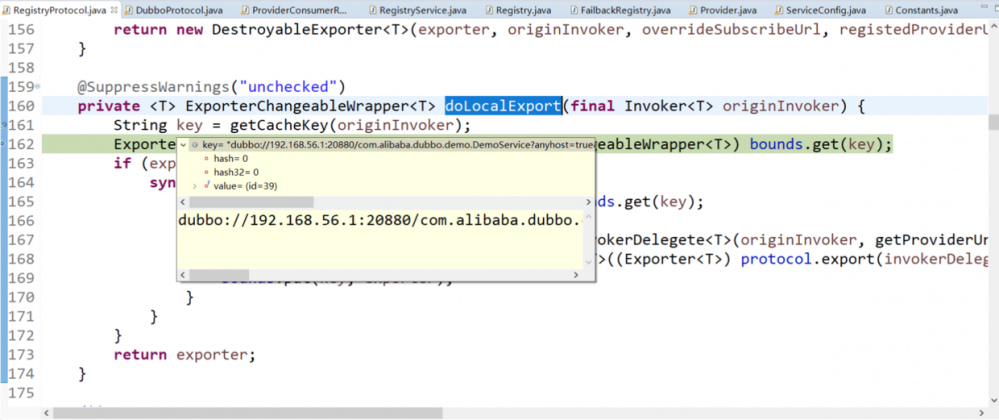999x420 pixels.
Task: Click getCacheKey on line 161
Action: (x=277, y=125)
